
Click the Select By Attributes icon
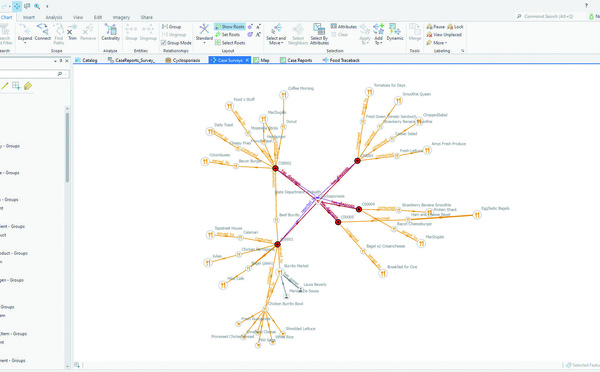pos(319,29)
